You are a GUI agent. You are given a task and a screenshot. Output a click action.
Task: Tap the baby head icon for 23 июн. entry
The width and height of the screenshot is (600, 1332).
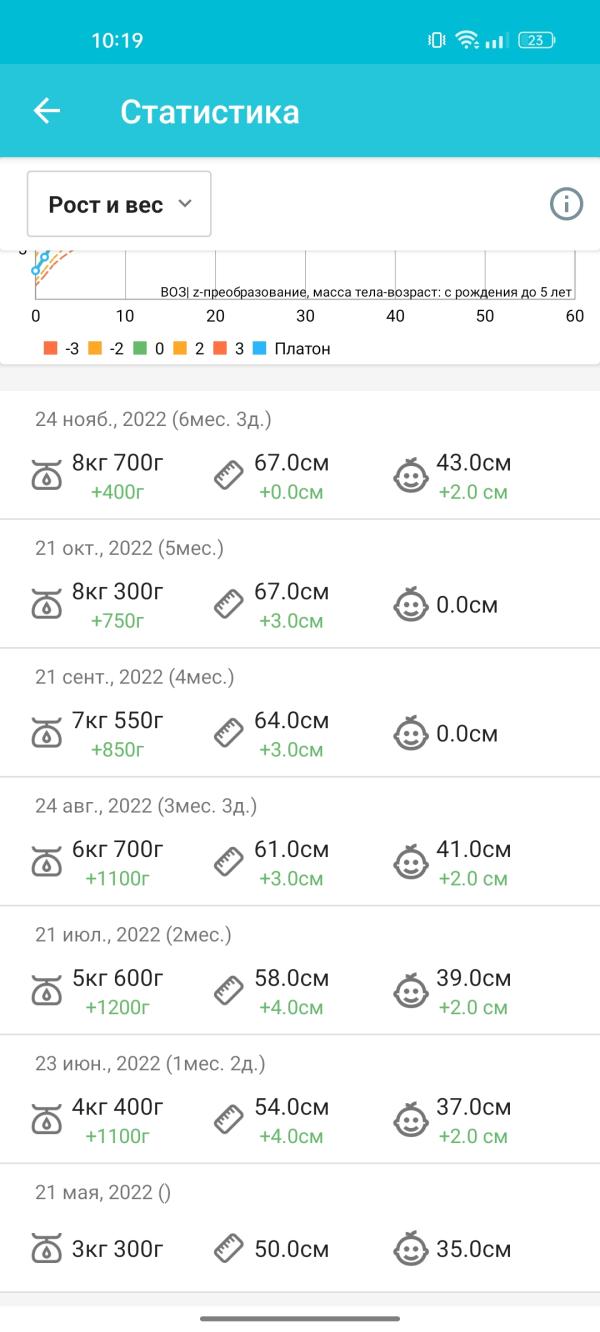click(x=409, y=1120)
